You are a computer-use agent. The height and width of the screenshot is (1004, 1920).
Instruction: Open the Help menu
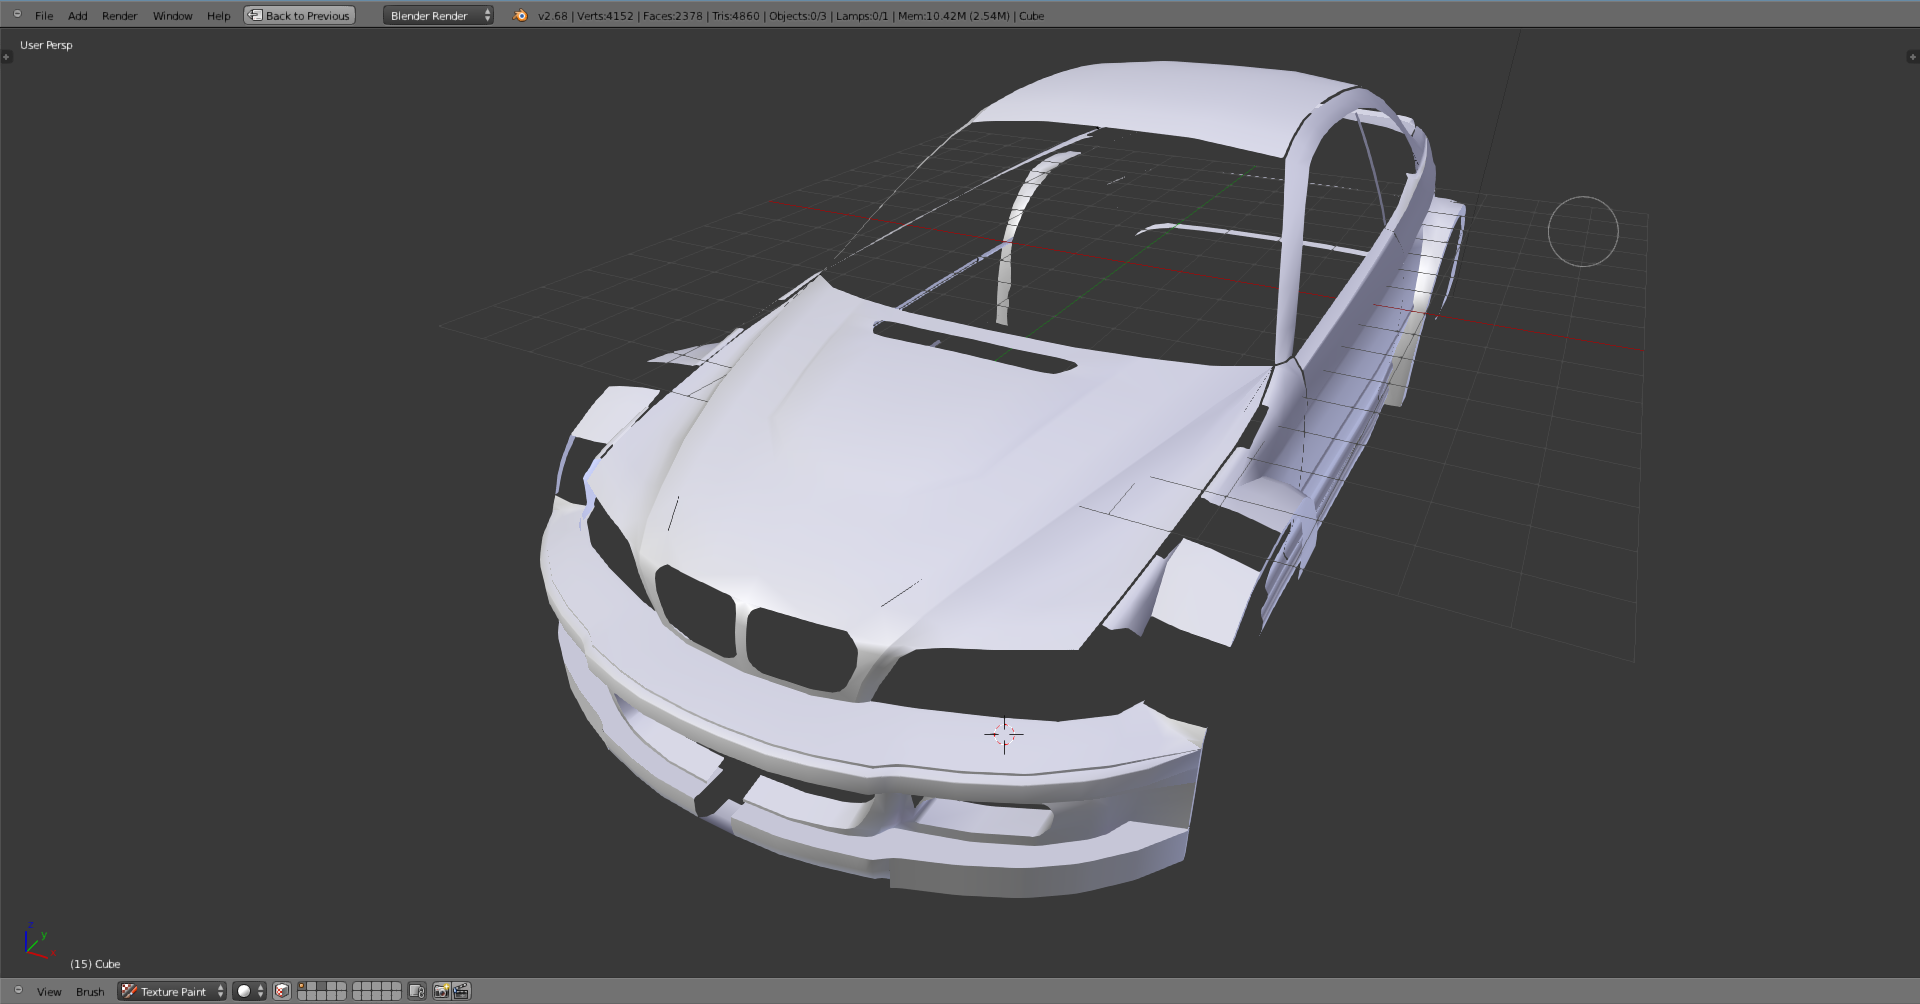(x=218, y=16)
